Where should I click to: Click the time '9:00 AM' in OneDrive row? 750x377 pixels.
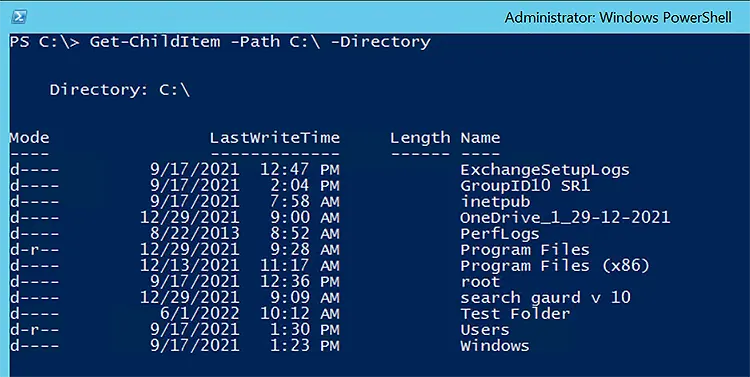tap(305, 218)
